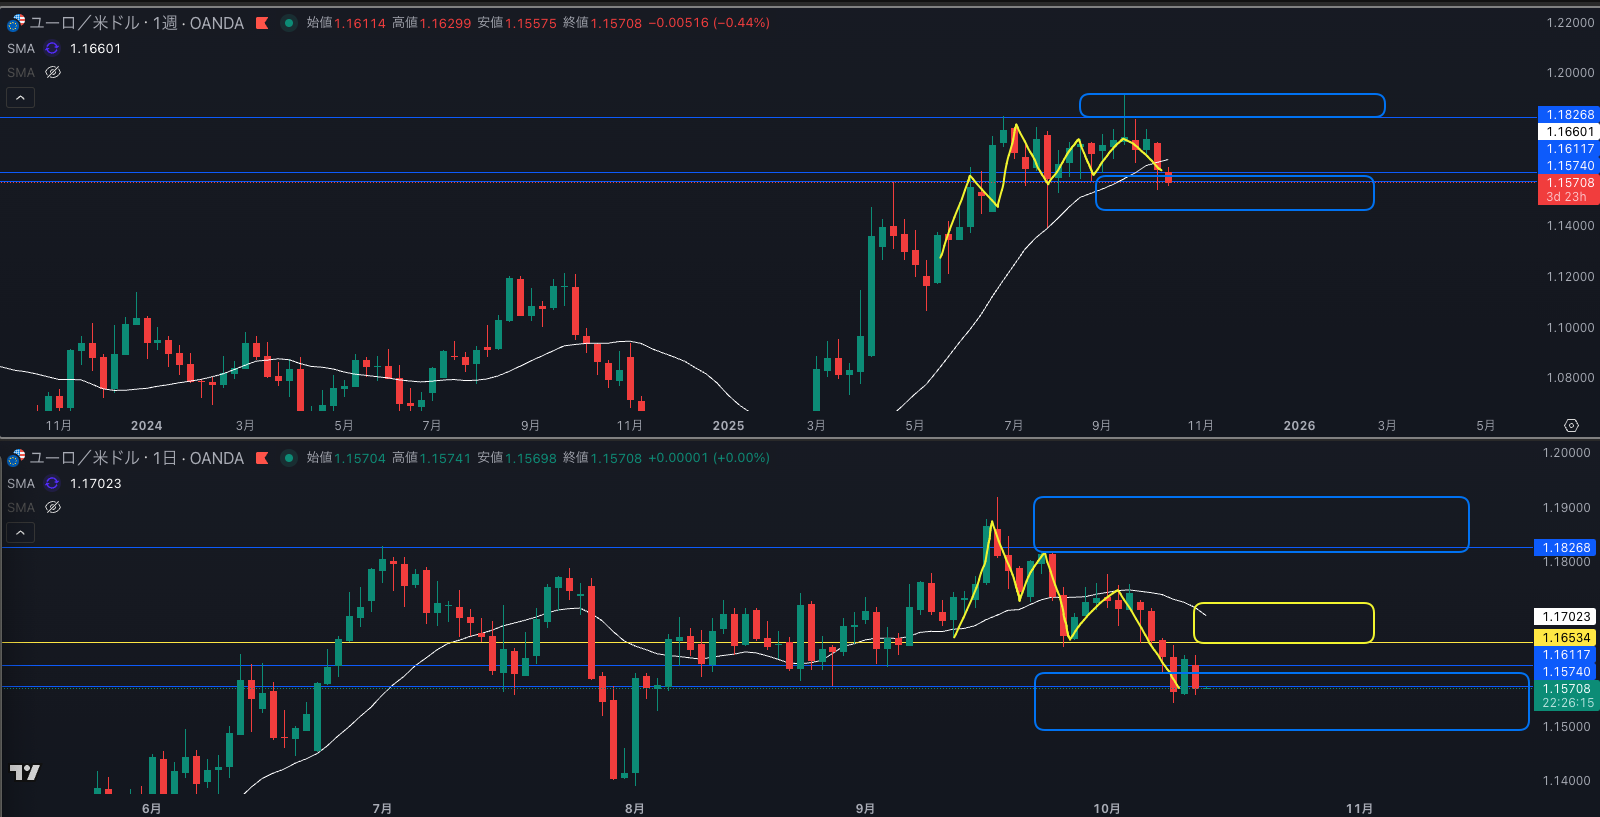Select the yellow rectangle drawing on daily chart
The height and width of the screenshot is (817, 1600).
tap(1284, 623)
